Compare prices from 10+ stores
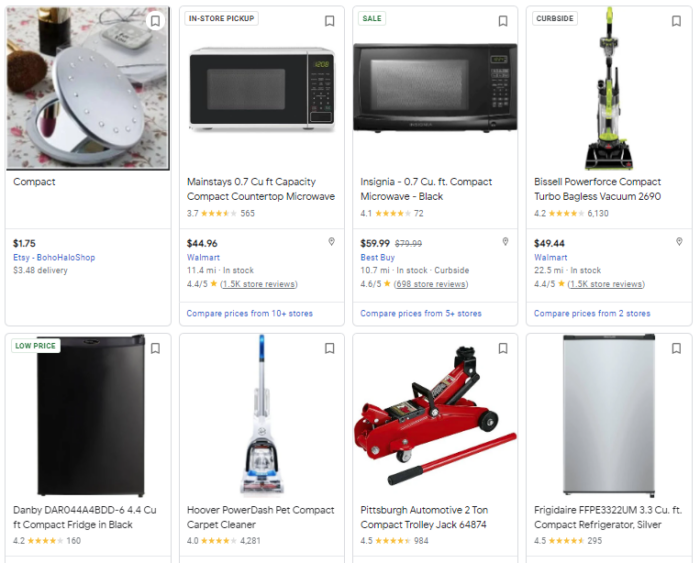The image size is (700, 563). coord(250,313)
